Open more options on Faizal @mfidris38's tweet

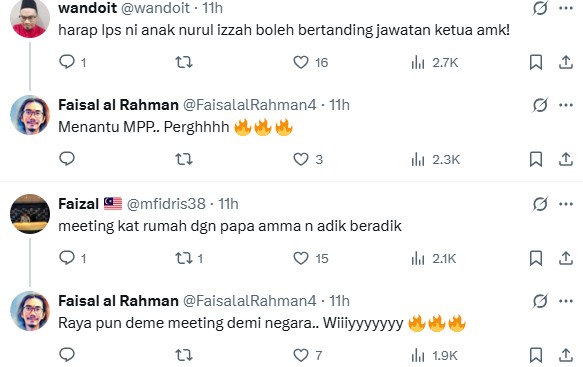(x=566, y=204)
